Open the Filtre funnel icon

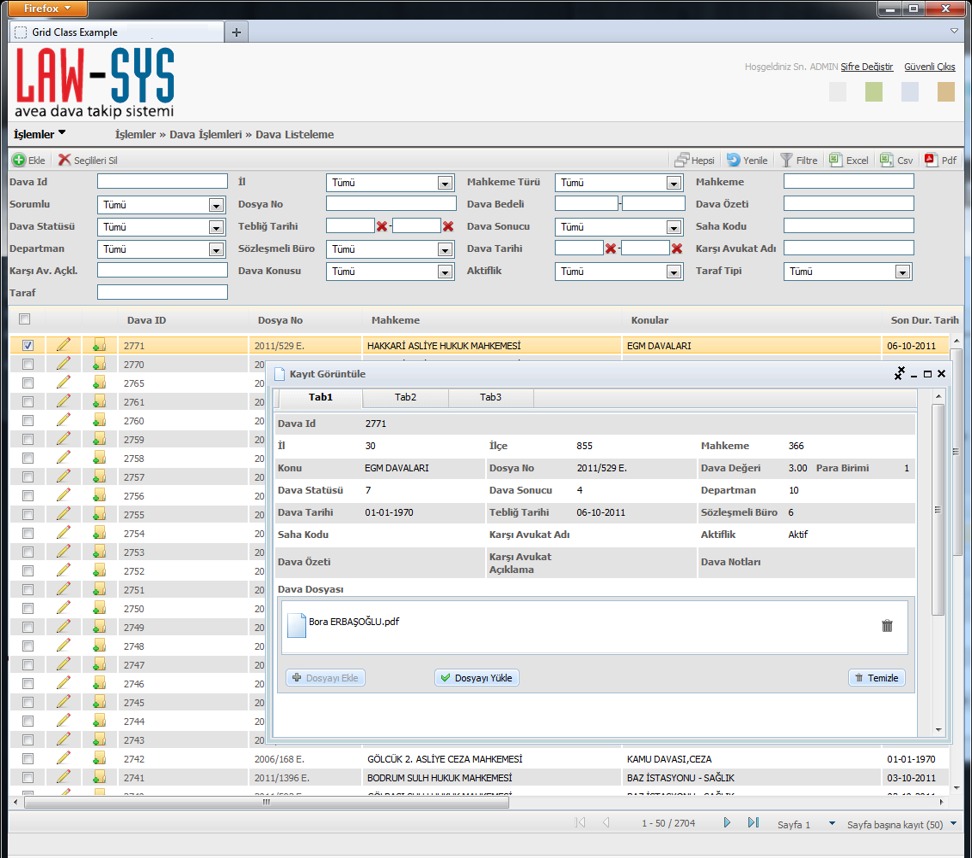pos(786,160)
